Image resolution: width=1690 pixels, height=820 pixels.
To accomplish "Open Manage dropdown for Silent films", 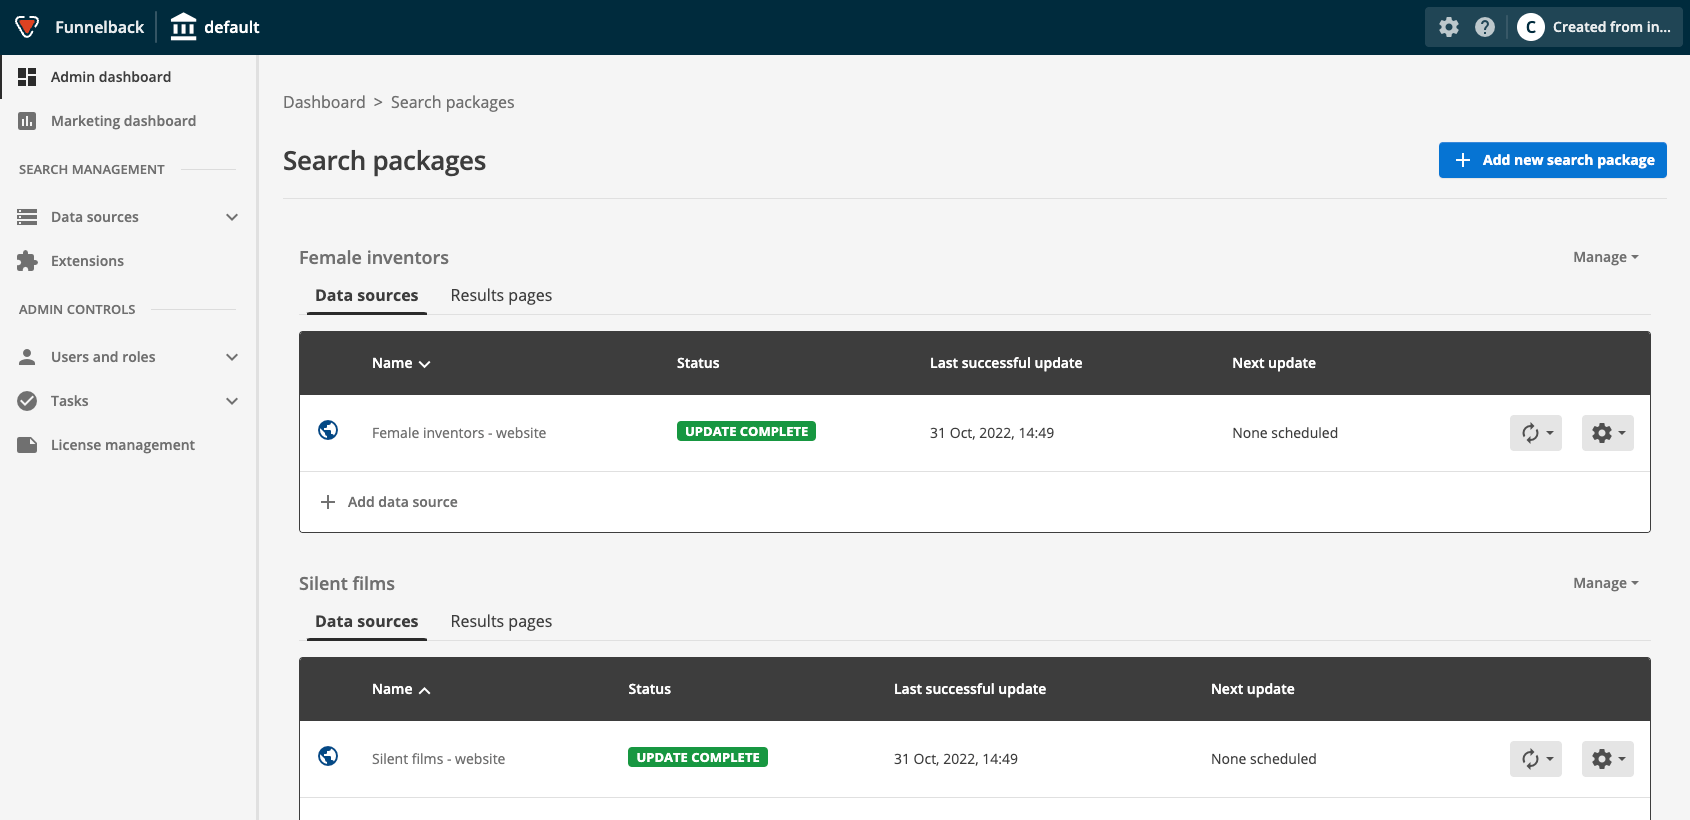I will point(1605,583).
